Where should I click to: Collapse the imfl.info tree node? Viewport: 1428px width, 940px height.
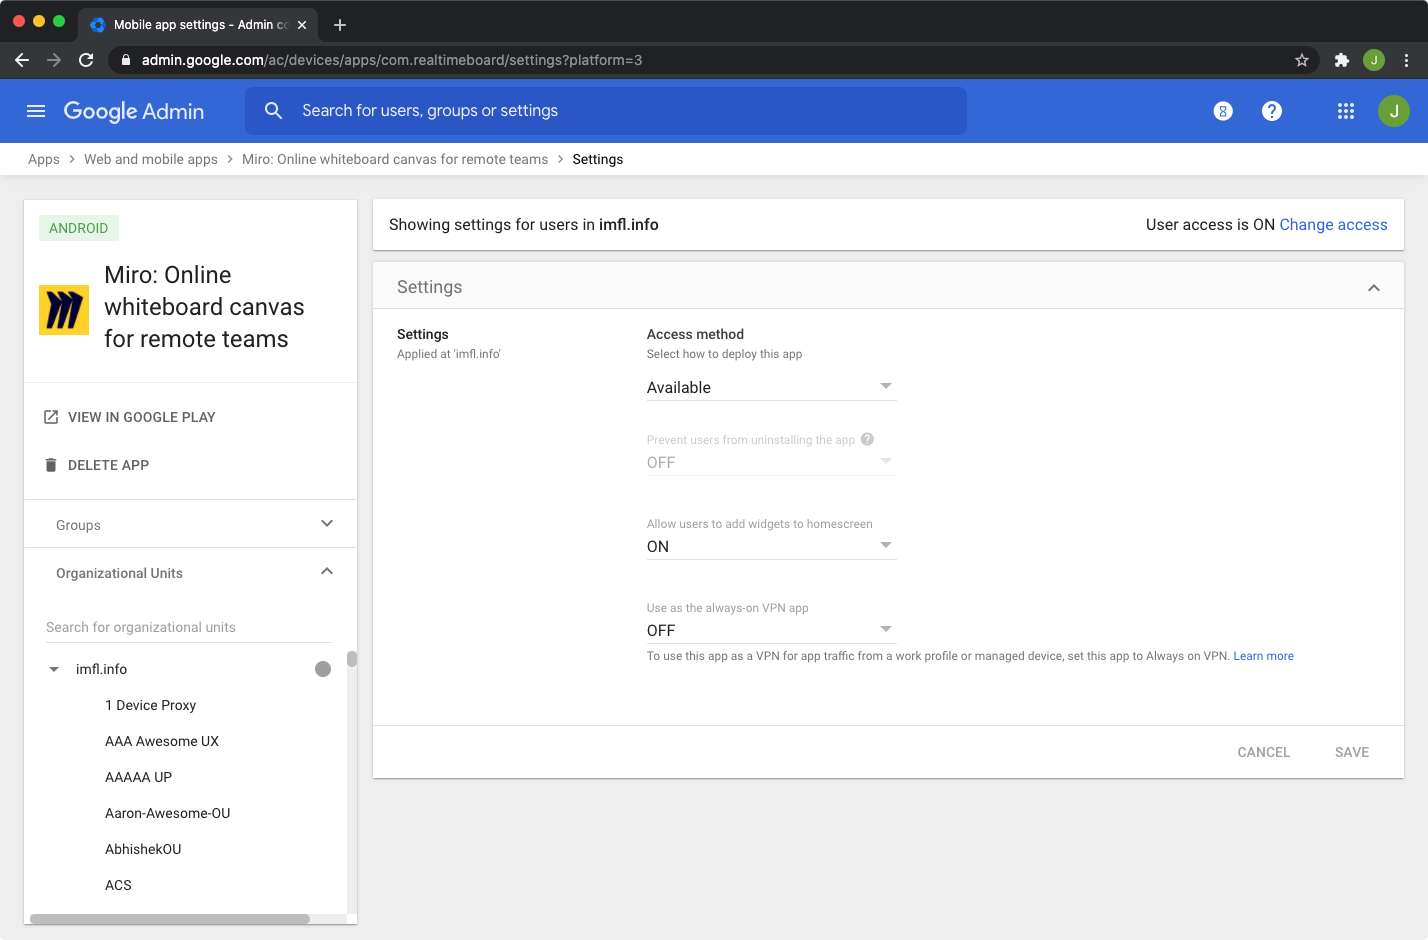54,669
